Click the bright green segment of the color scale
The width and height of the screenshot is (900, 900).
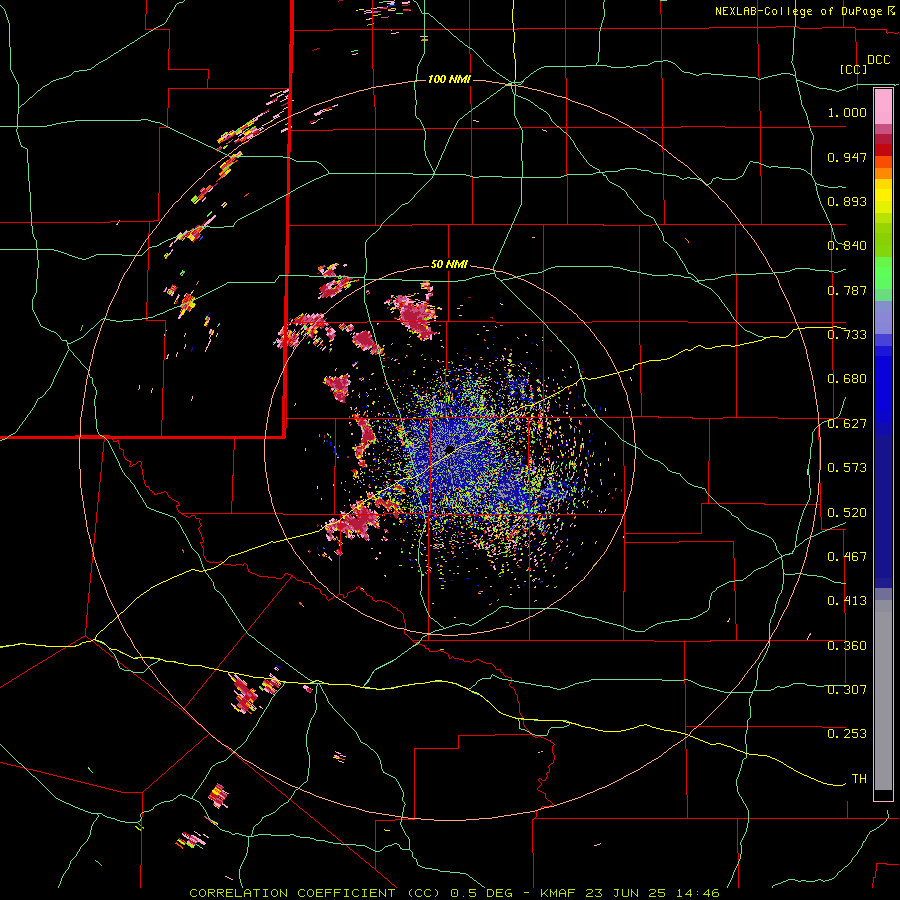coord(883,273)
